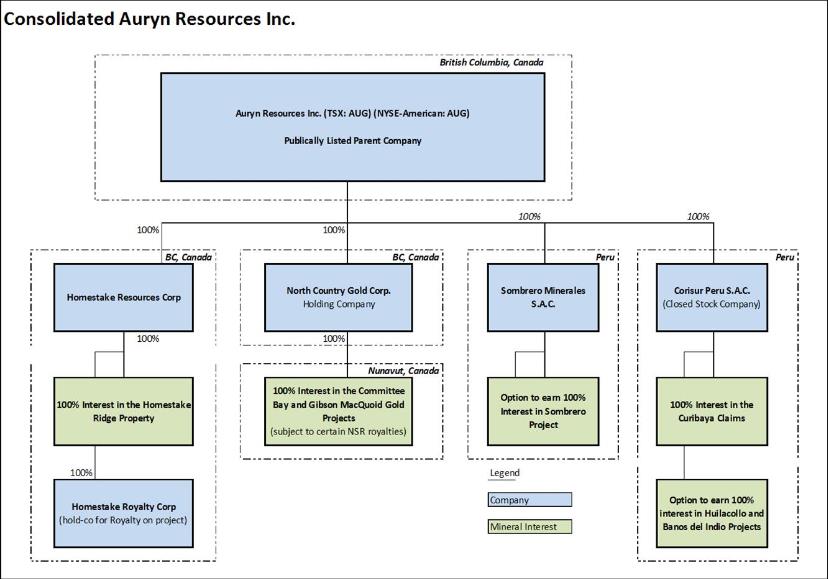
Task: Click the Curibaya Claims interest box
Action: pyautogui.click(x=712, y=410)
